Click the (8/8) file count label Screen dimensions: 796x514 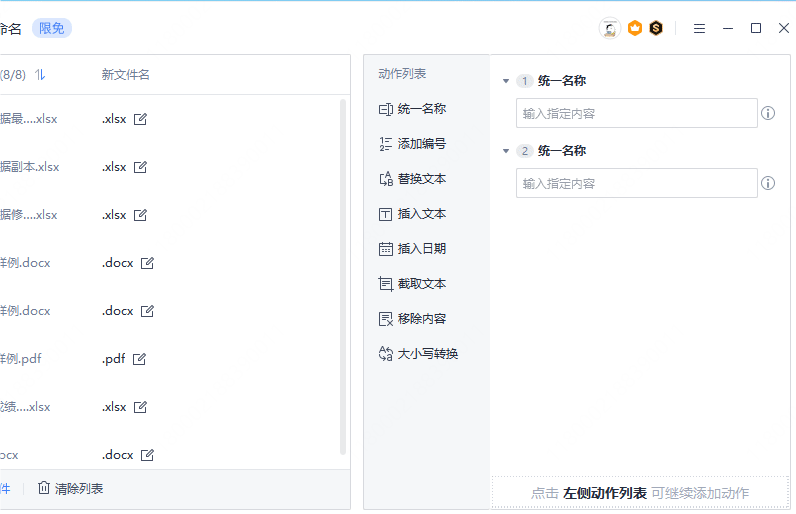[x=13, y=75]
